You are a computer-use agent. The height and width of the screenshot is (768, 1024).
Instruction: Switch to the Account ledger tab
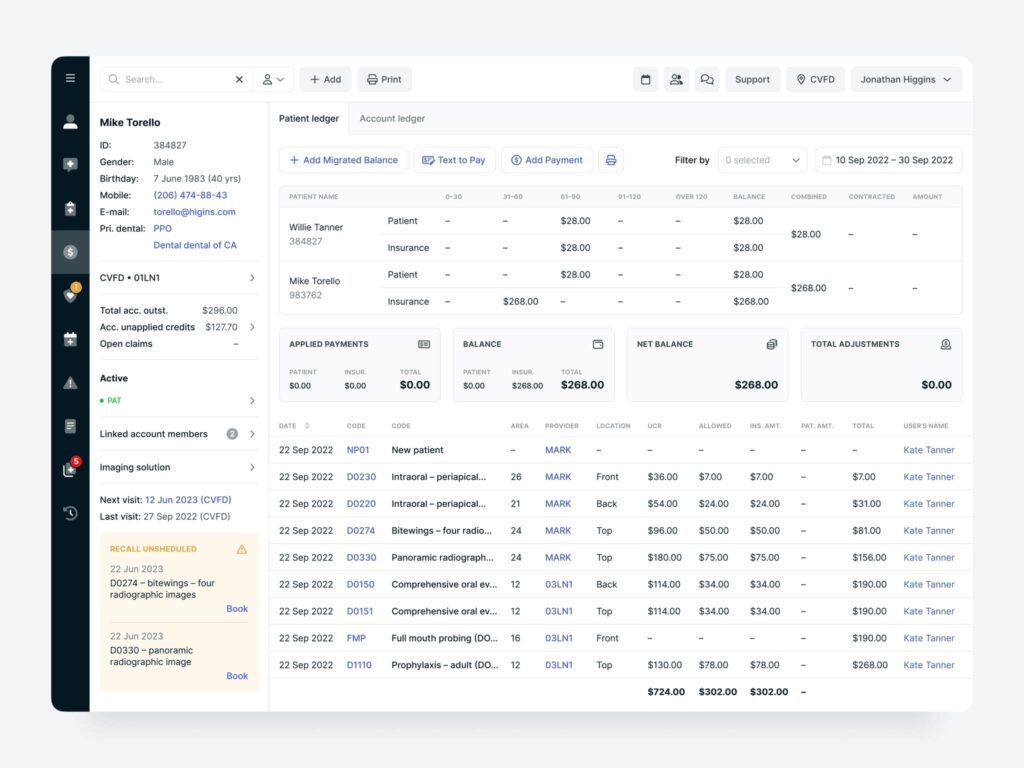(x=392, y=118)
